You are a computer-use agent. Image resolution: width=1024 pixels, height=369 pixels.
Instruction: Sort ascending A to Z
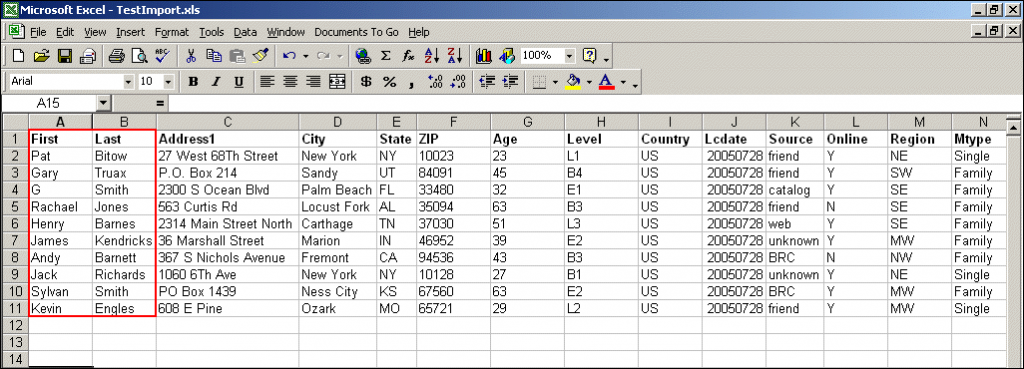pyautogui.click(x=432, y=56)
